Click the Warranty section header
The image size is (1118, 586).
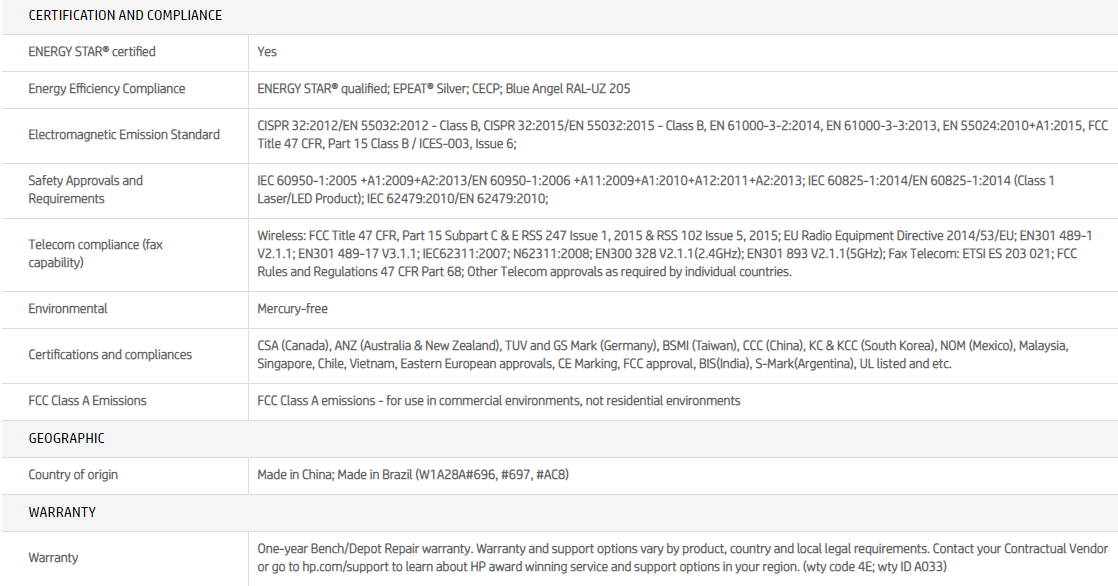coord(62,512)
